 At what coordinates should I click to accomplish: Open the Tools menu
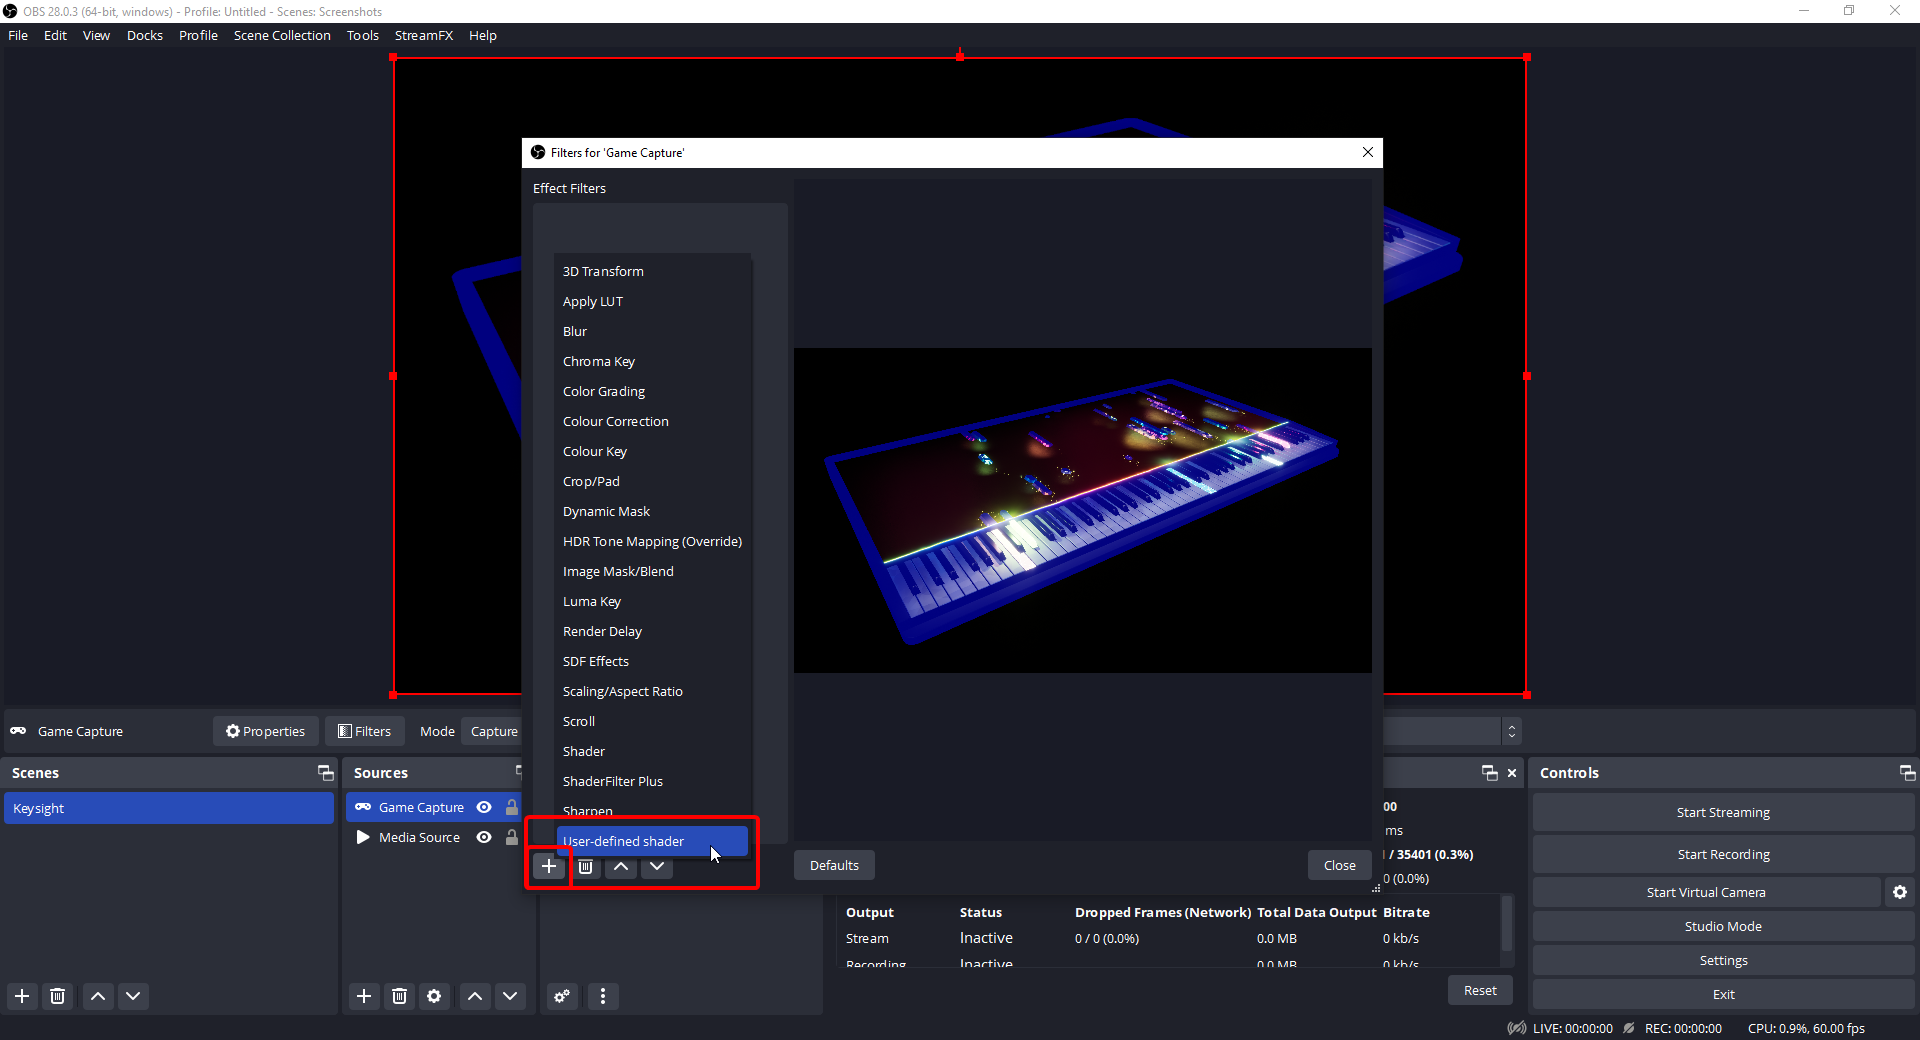coord(363,35)
